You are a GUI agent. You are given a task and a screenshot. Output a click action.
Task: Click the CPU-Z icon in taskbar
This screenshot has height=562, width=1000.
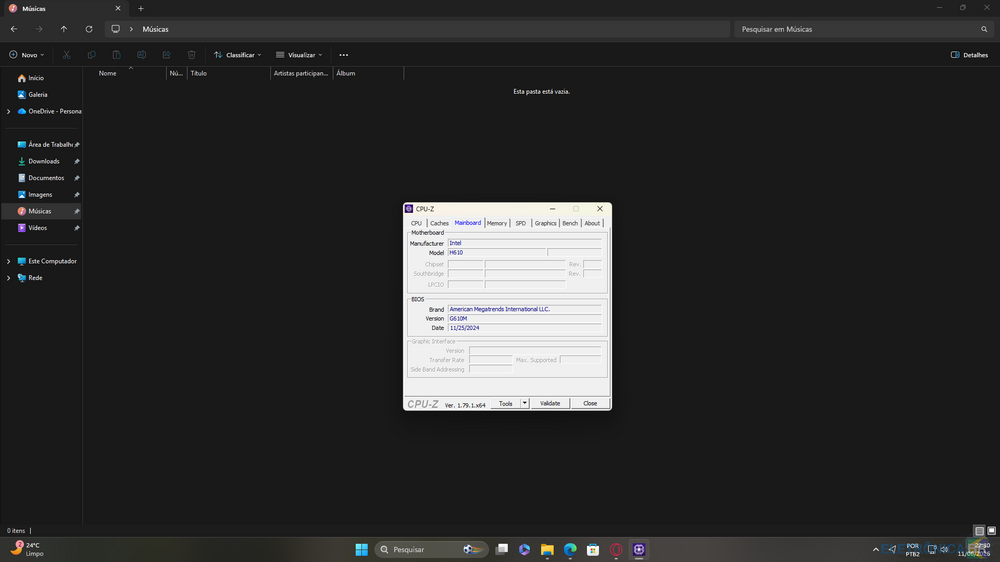coord(639,549)
